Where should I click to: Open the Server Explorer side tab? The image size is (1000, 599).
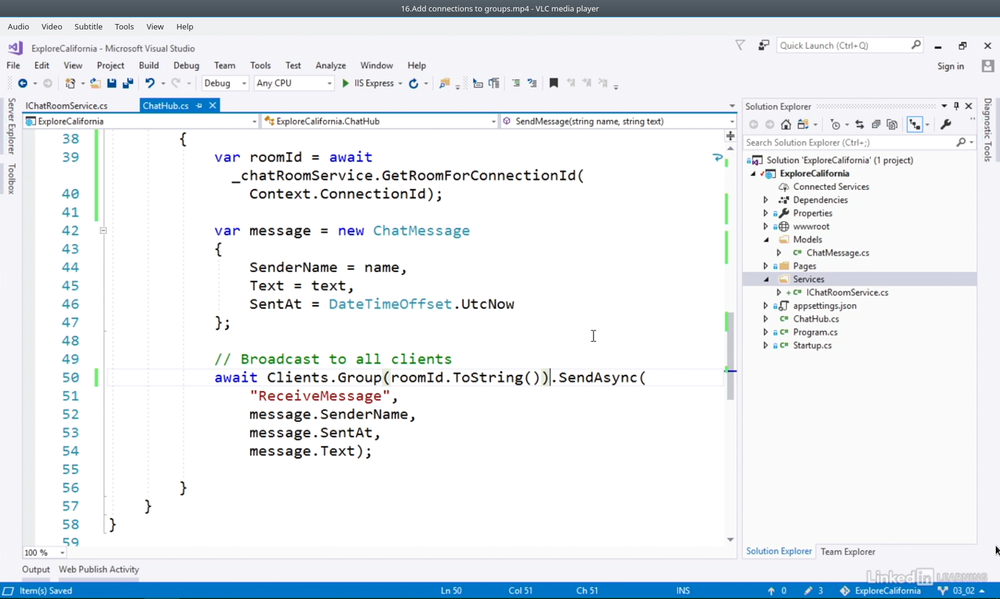tap(11, 126)
